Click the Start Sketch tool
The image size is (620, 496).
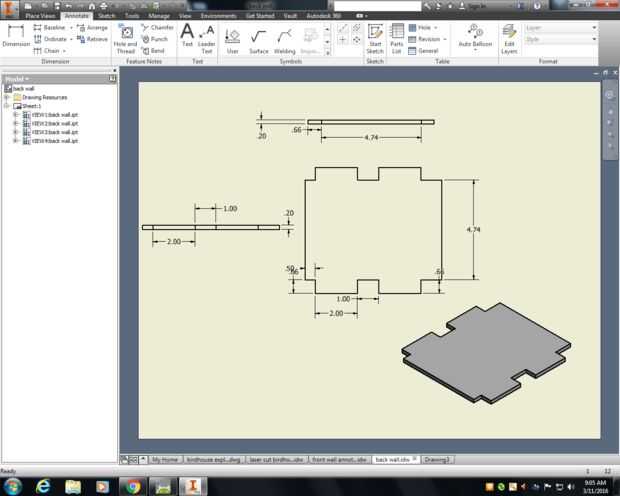tap(375, 39)
